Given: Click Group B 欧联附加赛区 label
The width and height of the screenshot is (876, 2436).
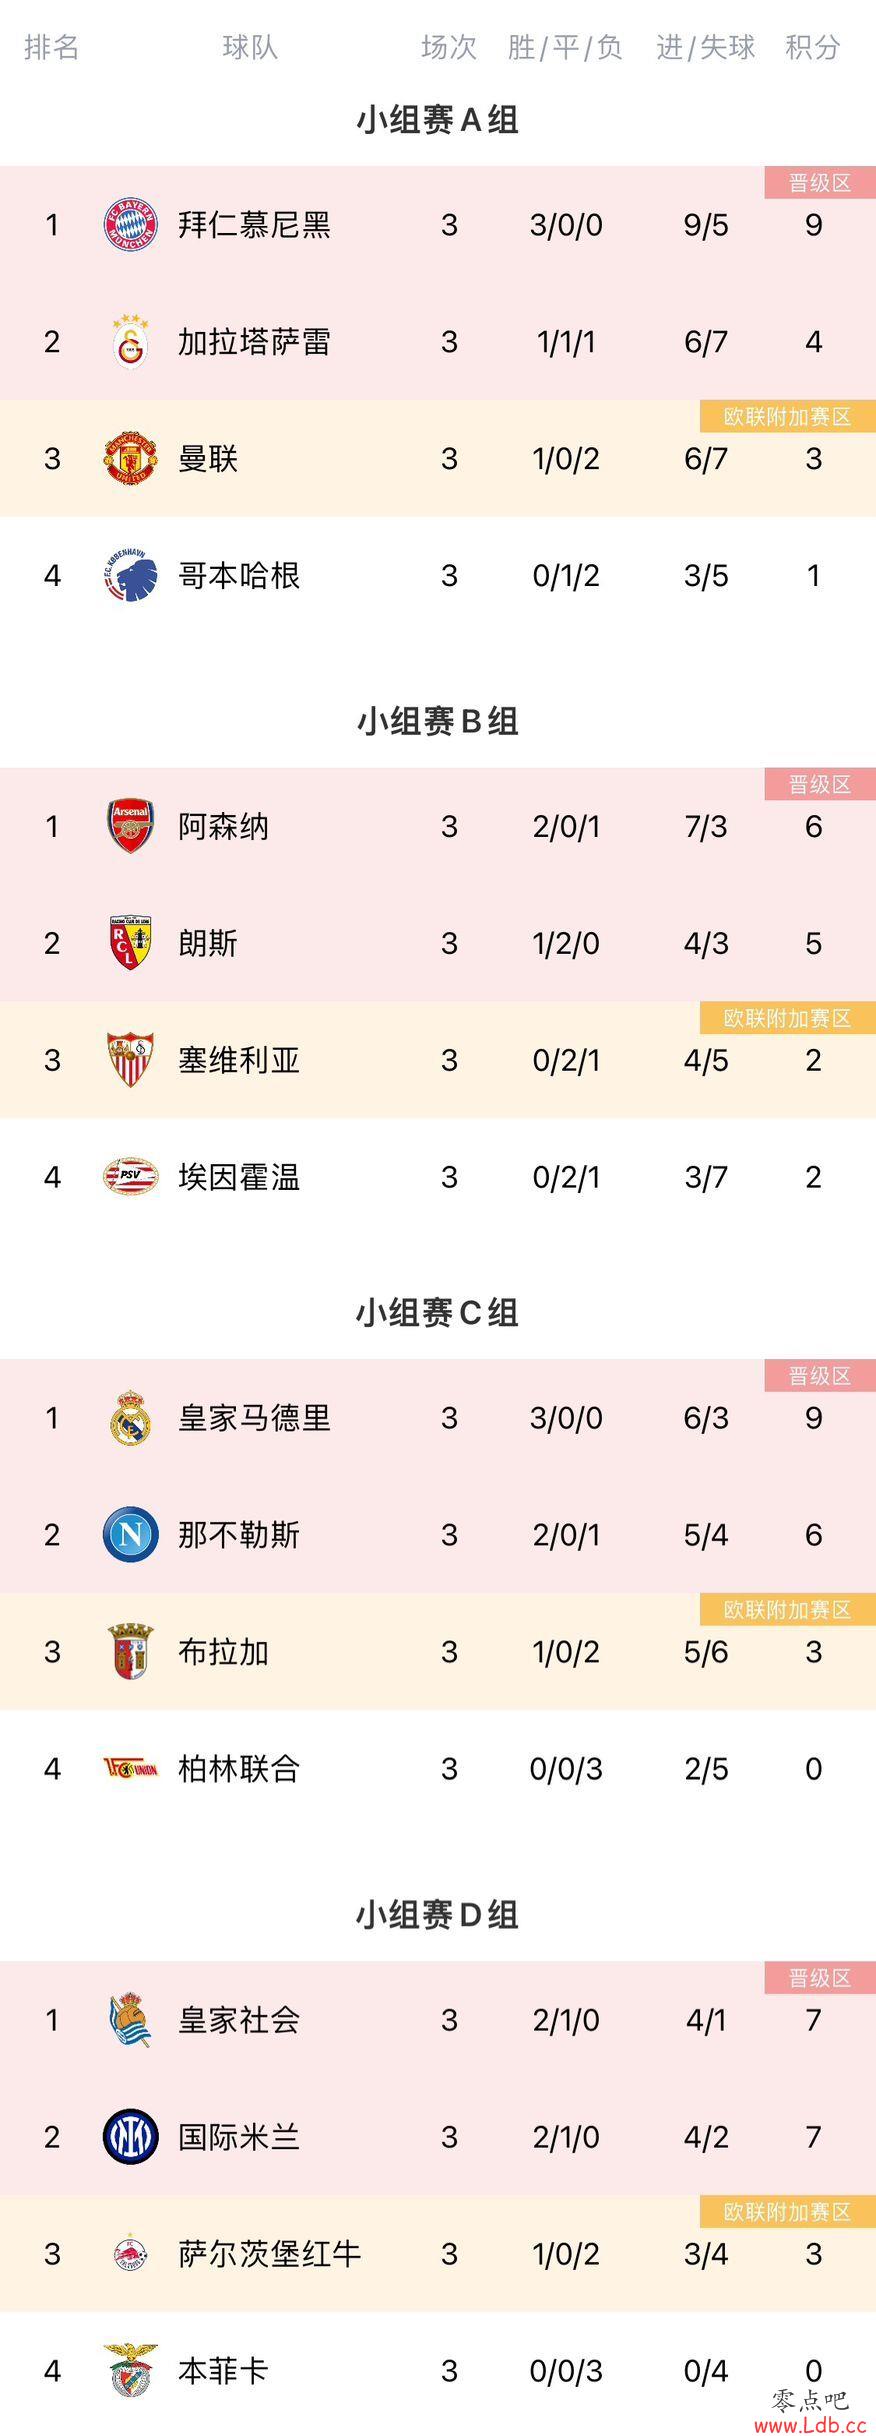Looking at the screenshot, I should click(x=787, y=1018).
